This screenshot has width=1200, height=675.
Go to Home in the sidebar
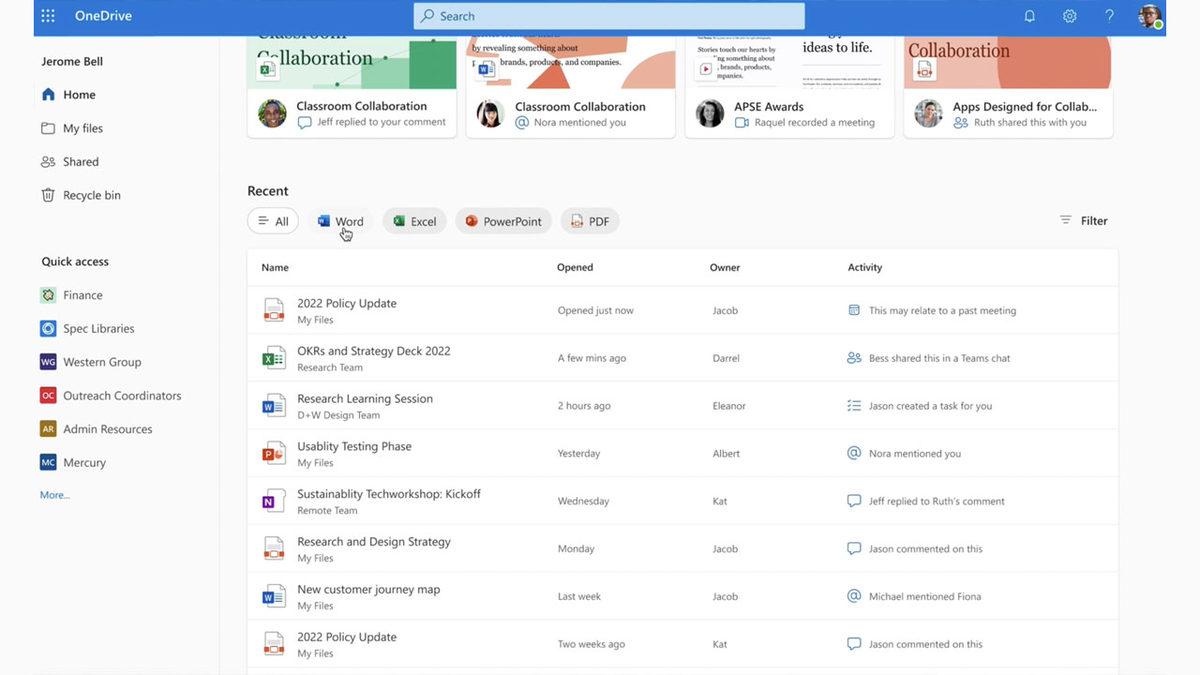[80, 94]
